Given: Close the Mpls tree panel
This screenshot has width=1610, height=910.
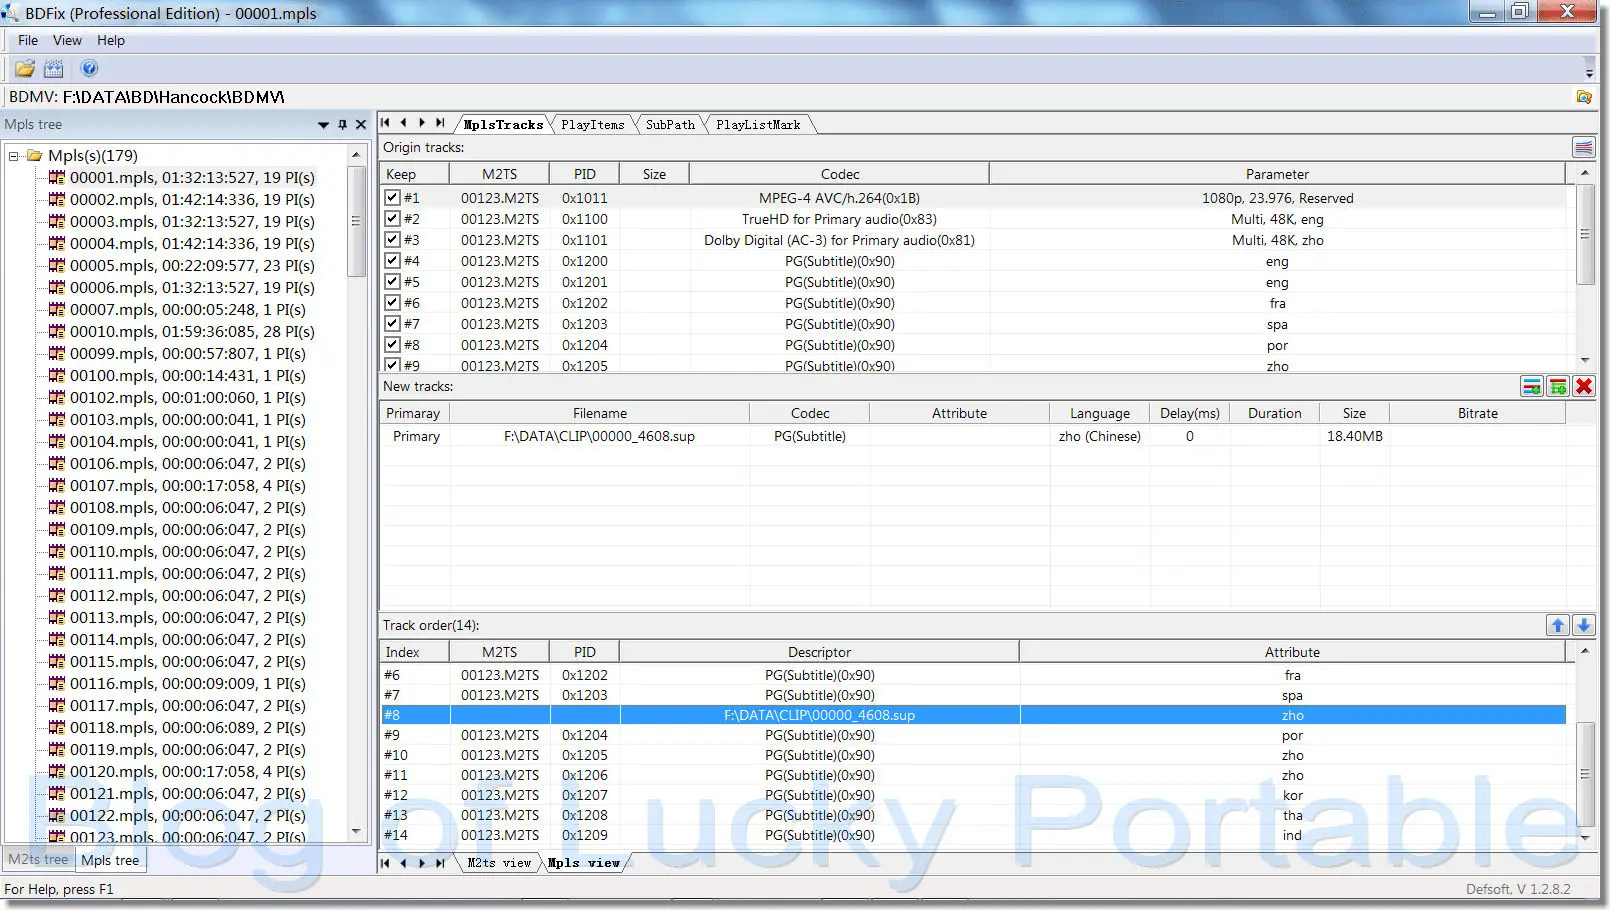Looking at the screenshot, I should (x=361, y=125).
